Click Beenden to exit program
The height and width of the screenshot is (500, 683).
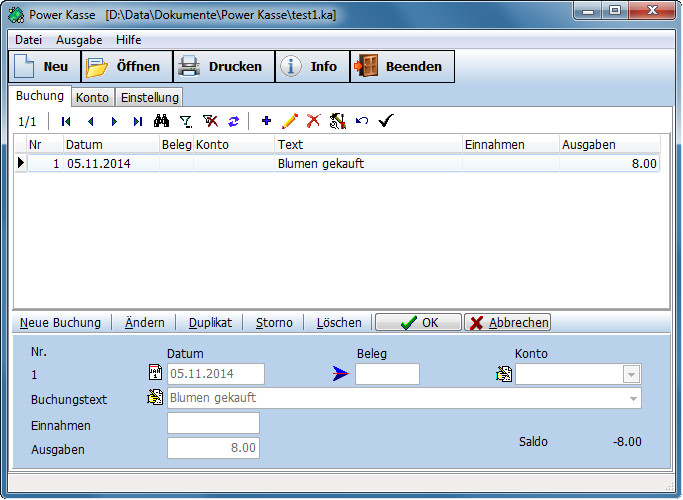pyautogui.click(x=402, y=67)
